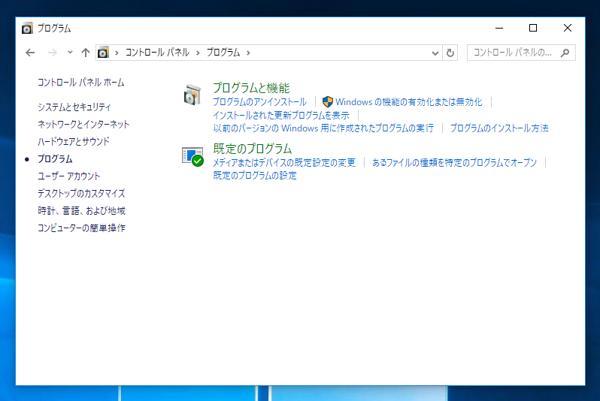The height and width of the screenshot is (401, 600).
Task: Click インストールされた更新プログラムを表示
Action: (281, 115)
